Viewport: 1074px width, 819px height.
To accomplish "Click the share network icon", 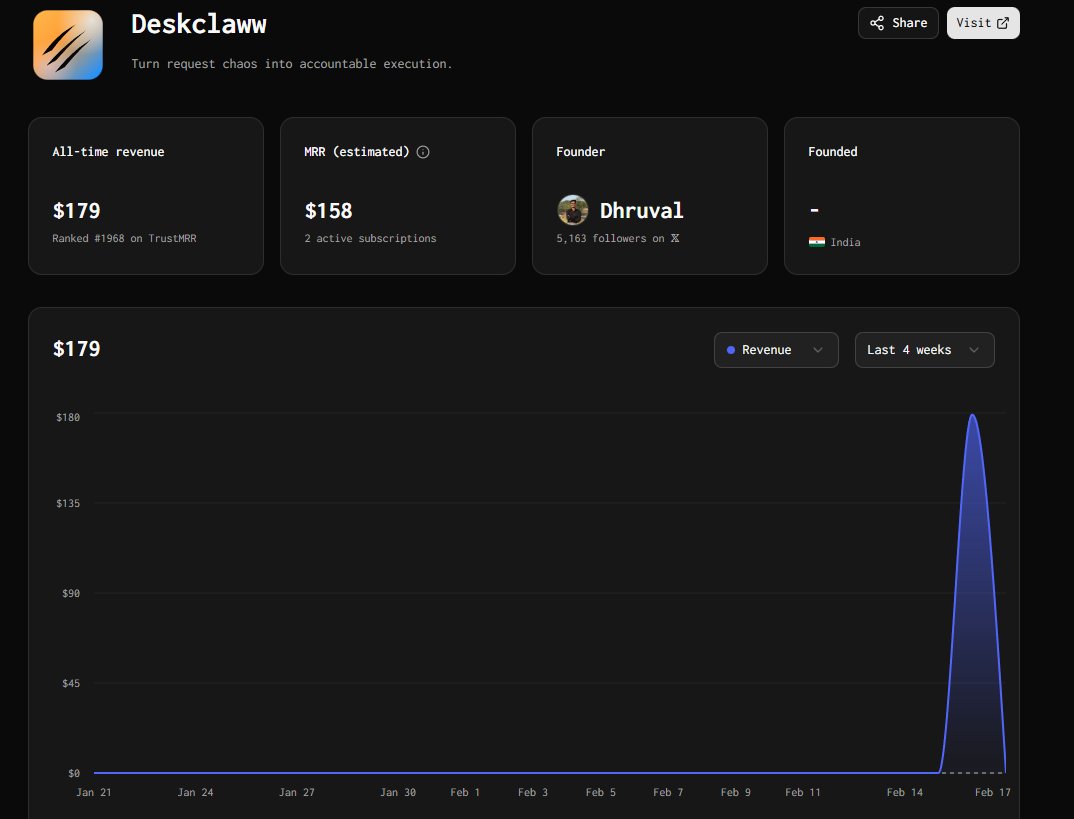I will tap(877, 23).
